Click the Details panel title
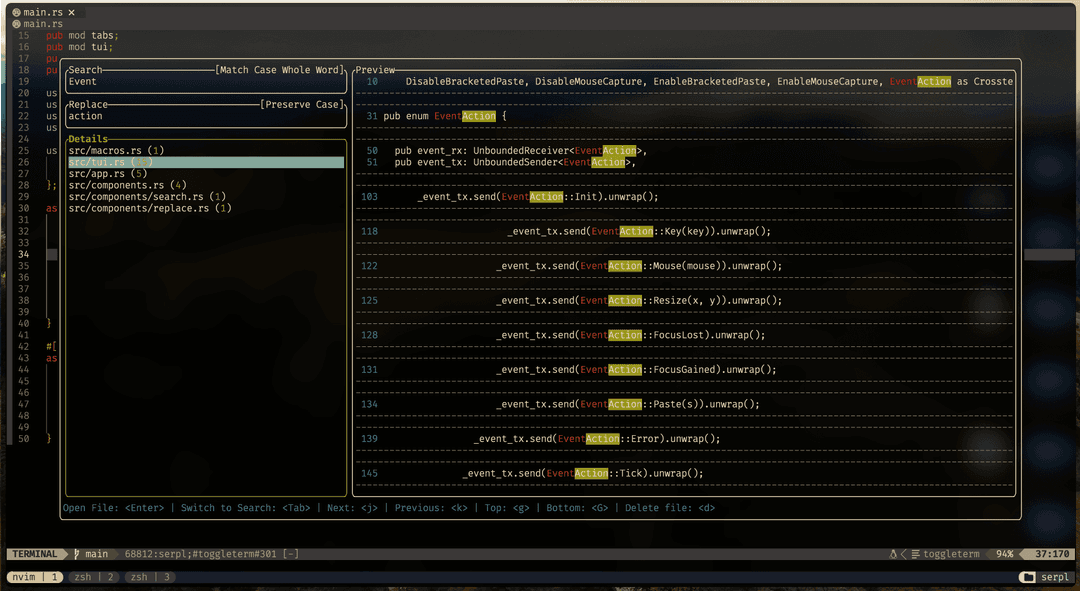The height and width of the screenshot is (591, 1080). [x=88, y=139]
